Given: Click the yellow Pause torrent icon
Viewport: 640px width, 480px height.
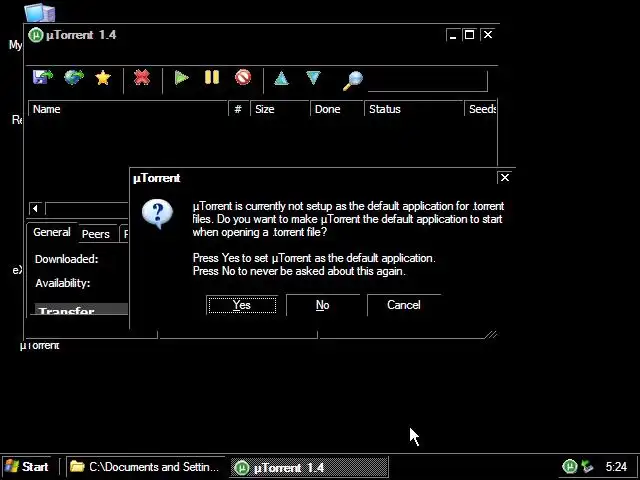Looking at the screenshot, I should [212, 77].
